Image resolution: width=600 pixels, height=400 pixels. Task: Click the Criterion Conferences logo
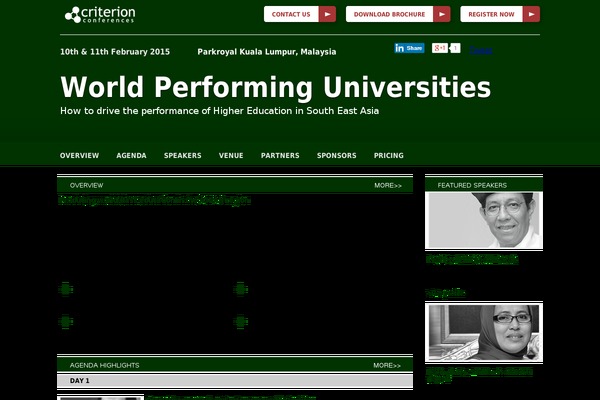pyautogui.click(x=100, y=15)
